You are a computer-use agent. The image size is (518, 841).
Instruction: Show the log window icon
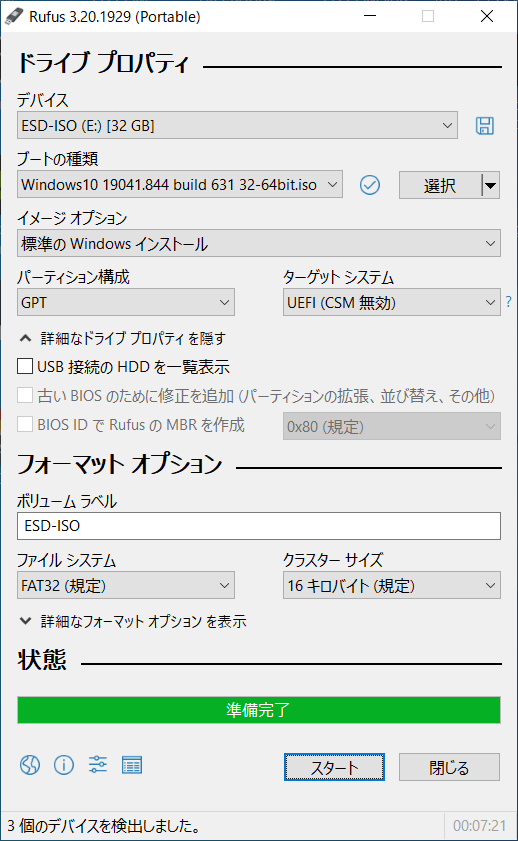(132, 765)
